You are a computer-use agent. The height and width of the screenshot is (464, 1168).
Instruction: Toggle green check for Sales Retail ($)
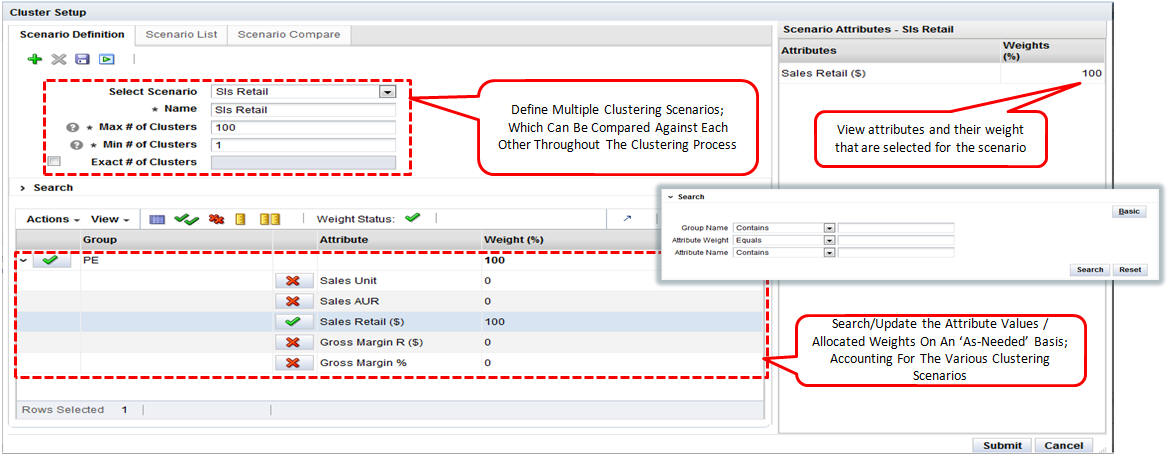coord(293,322)
